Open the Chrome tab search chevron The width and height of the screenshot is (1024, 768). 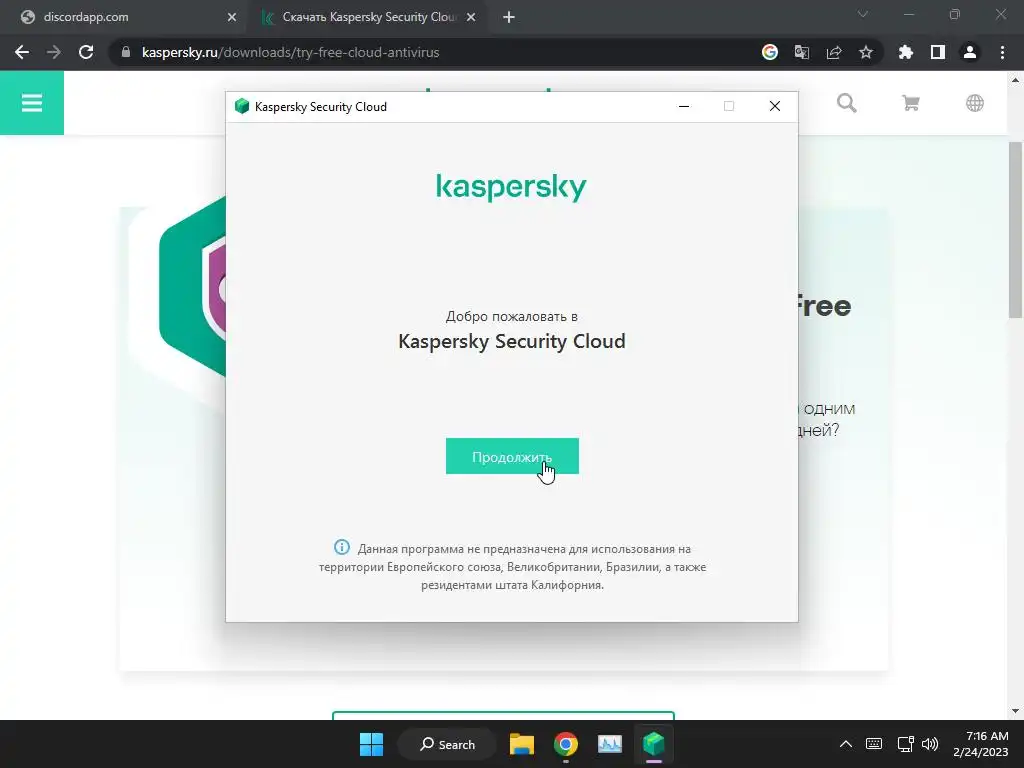point(863,14)
